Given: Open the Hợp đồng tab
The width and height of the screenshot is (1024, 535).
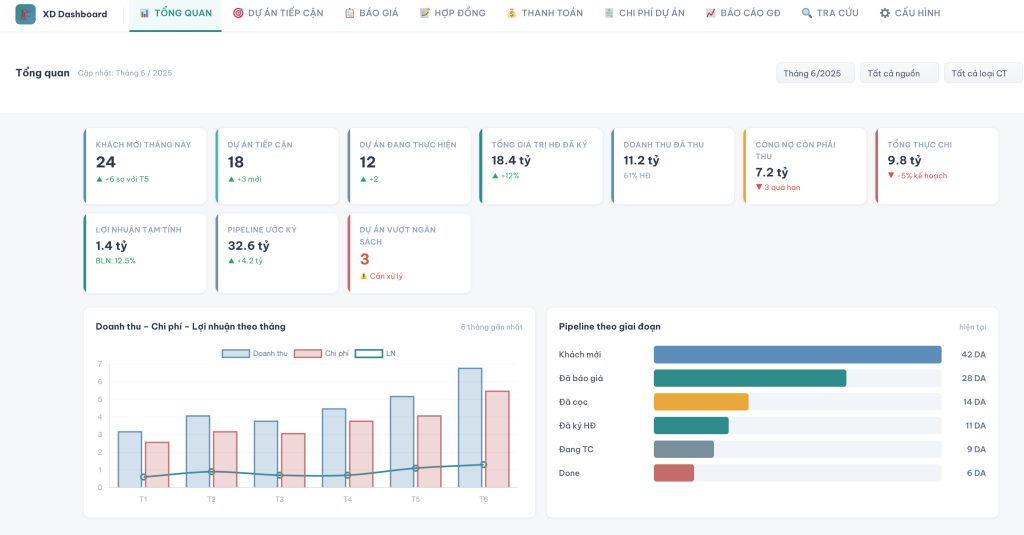Looking at the screenshot, I should [x=453, y=15].
